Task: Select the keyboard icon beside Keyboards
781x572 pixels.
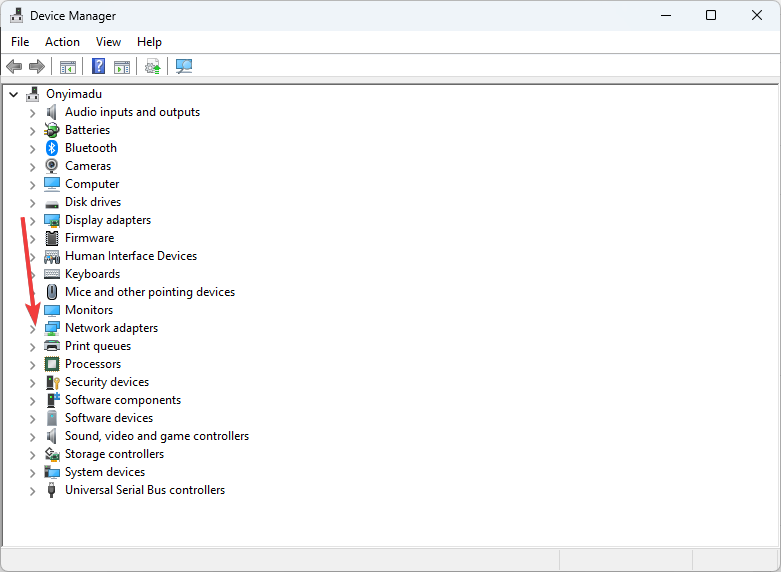Action: (x=52, y=274)
